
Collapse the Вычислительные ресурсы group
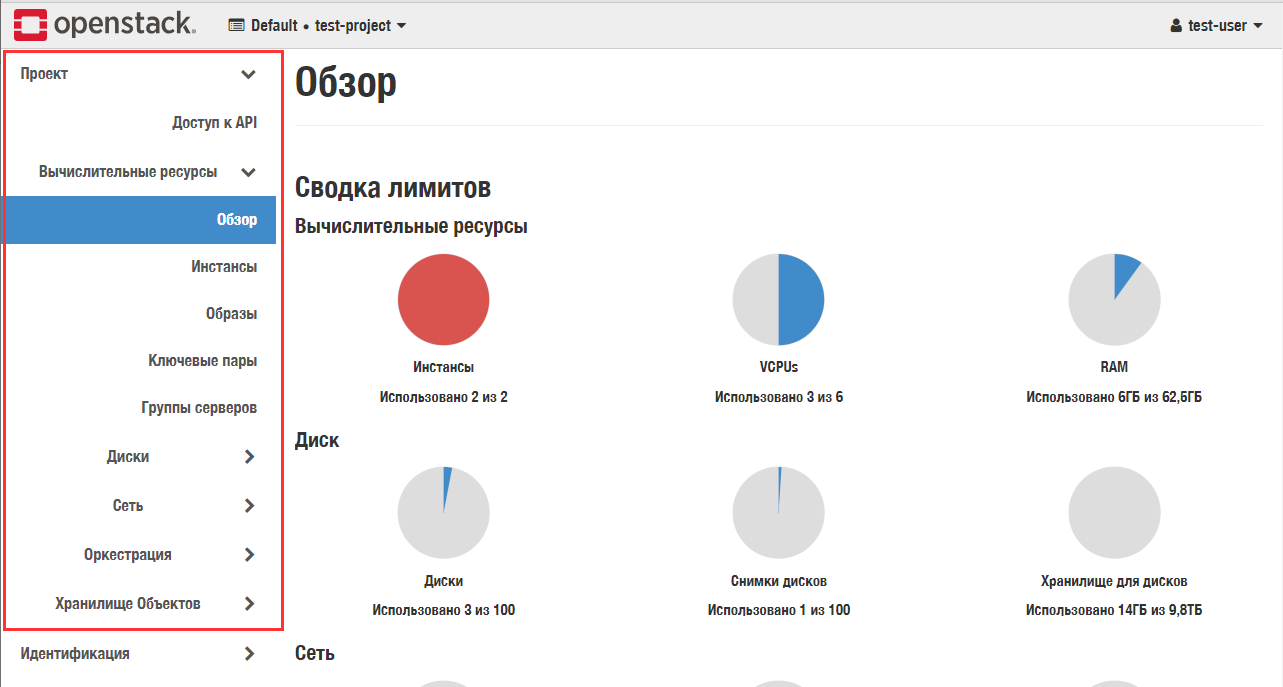click(147, 172)
